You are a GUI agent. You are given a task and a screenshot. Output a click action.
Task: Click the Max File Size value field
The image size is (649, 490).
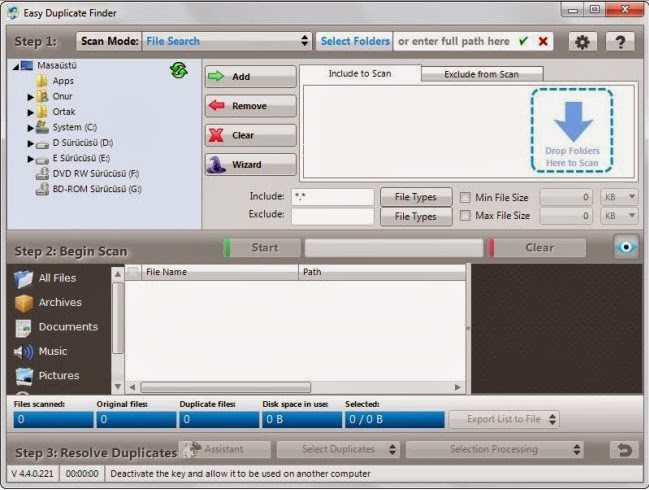click(566, 216)
